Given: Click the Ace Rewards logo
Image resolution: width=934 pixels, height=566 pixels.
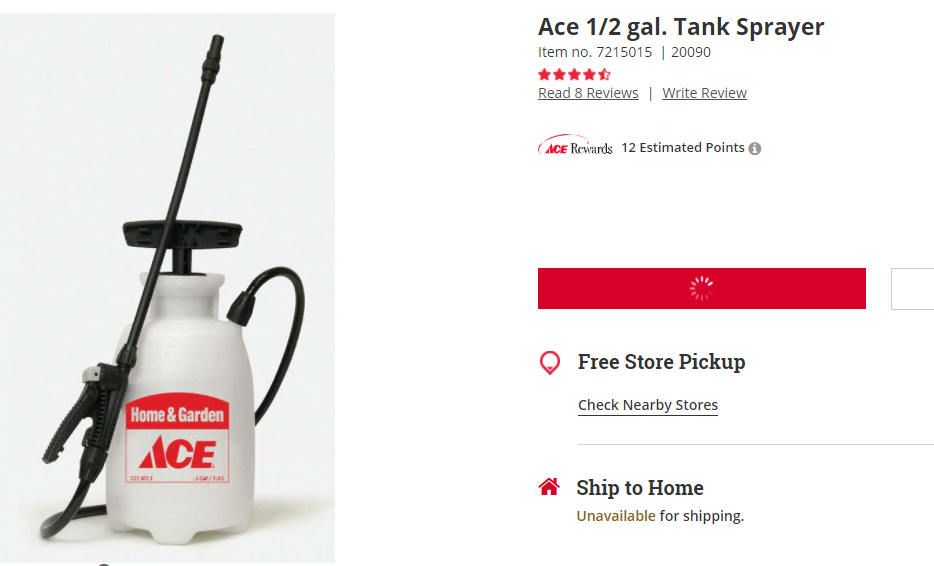Looking at the screenshot, I should click(x=575, y=147).
